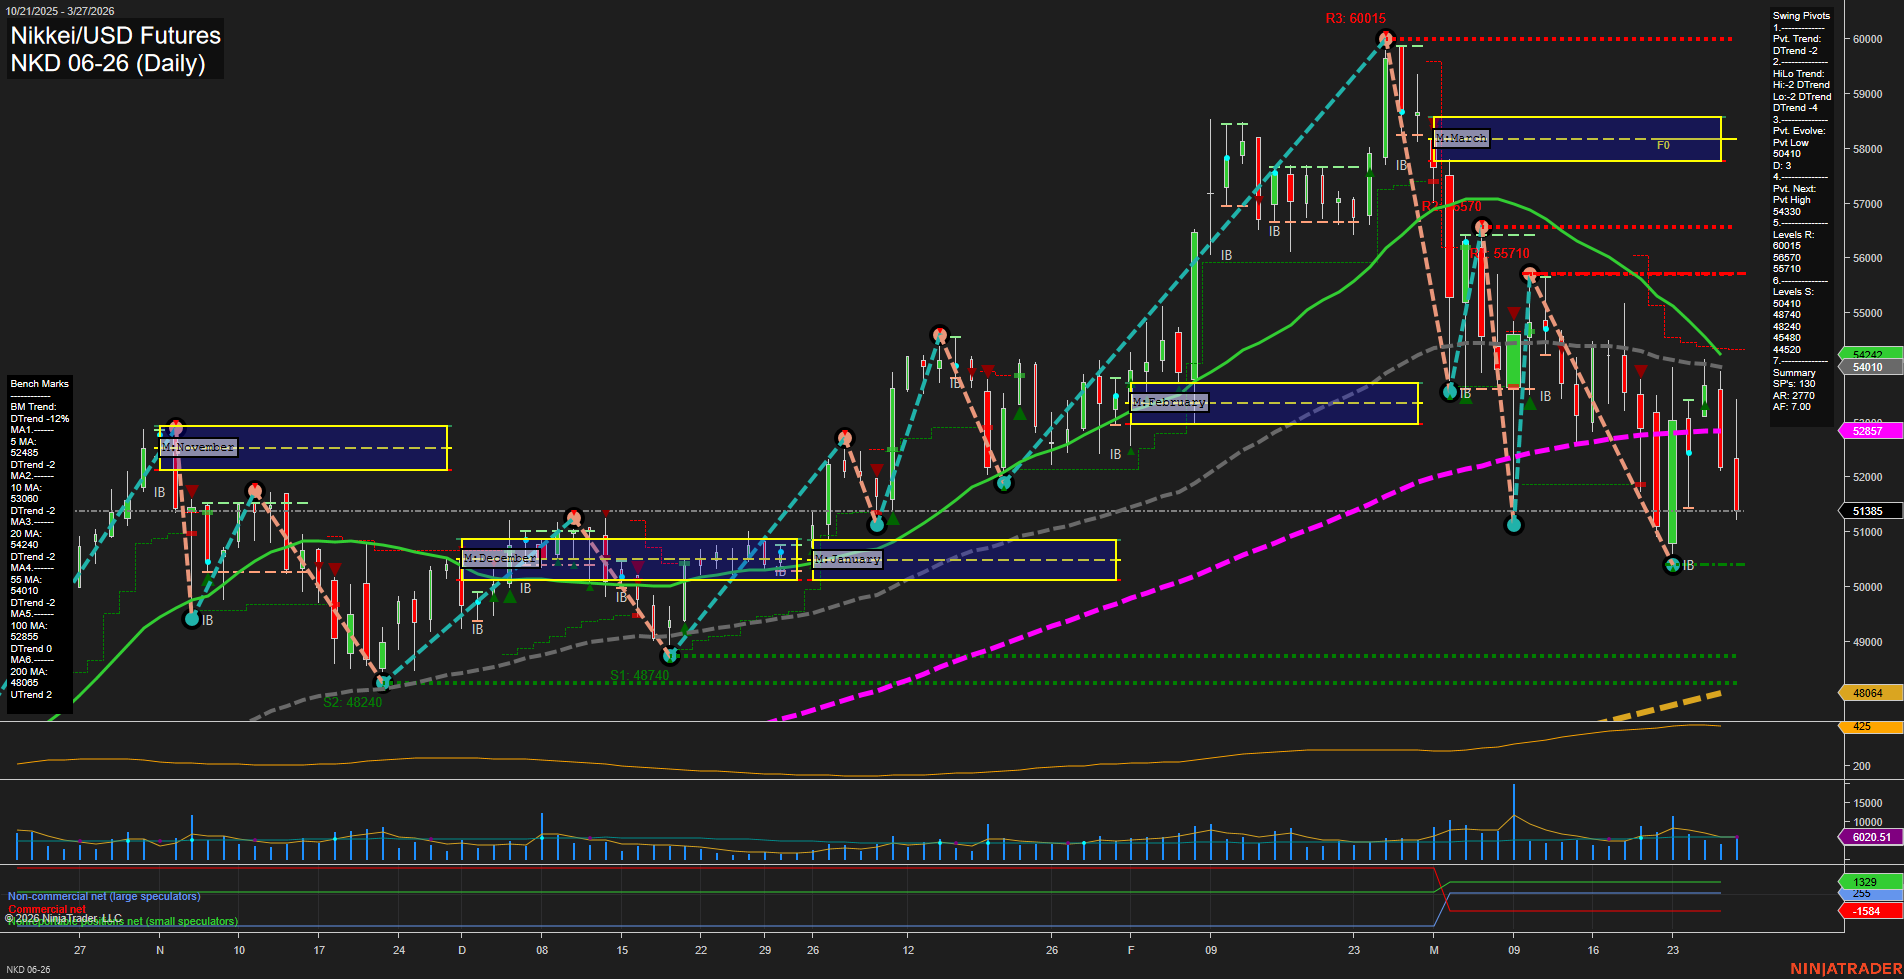Click the Bench Marks panel on the left
The height and width of the screenshot is (979, 1904).
click(40, 383)
